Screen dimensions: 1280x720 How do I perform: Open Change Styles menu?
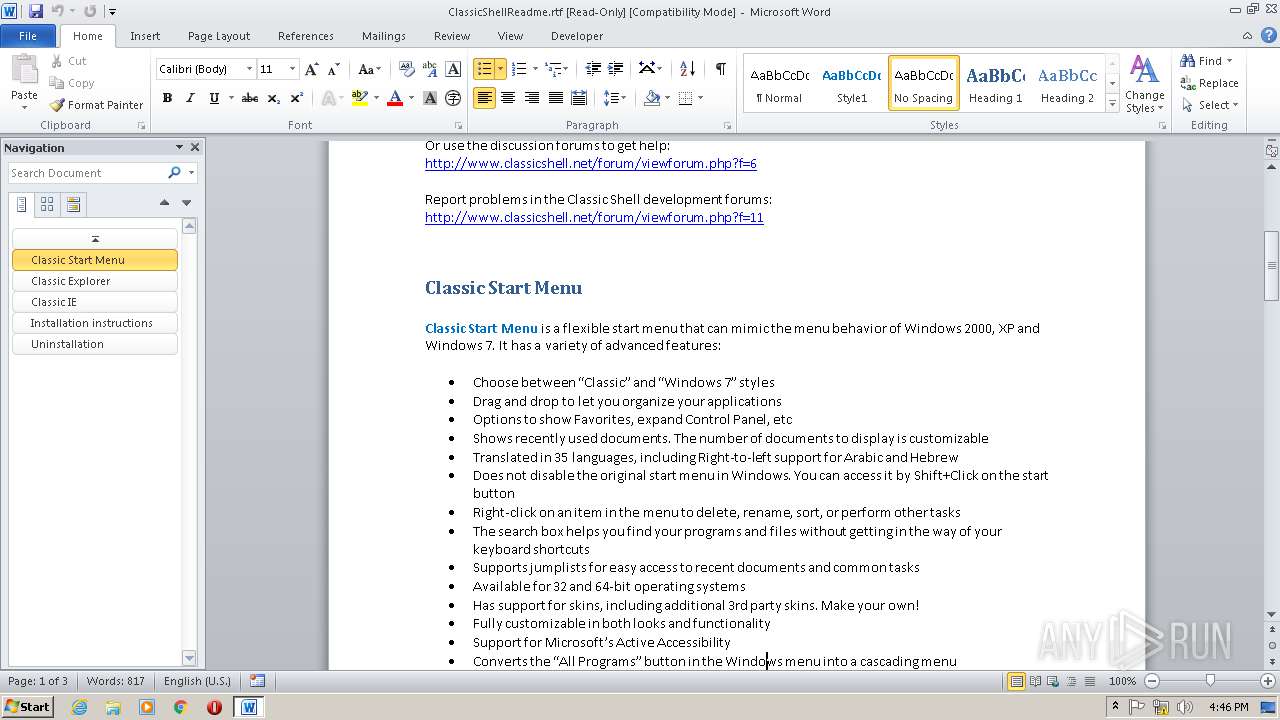(x=1145, y=85)
